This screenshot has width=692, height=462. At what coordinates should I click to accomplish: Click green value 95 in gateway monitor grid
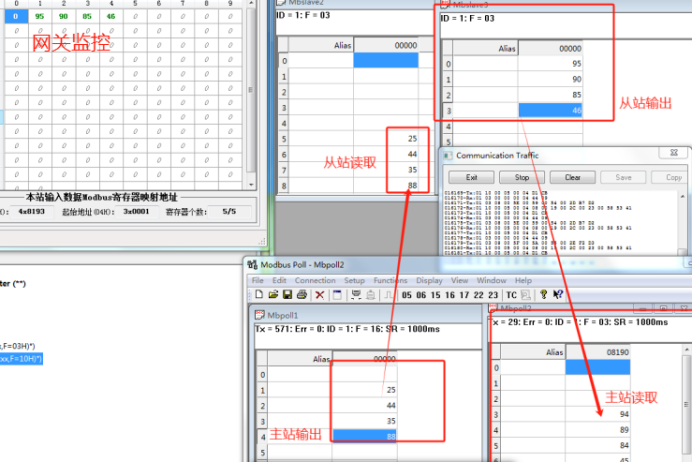(x=40, y=16)
